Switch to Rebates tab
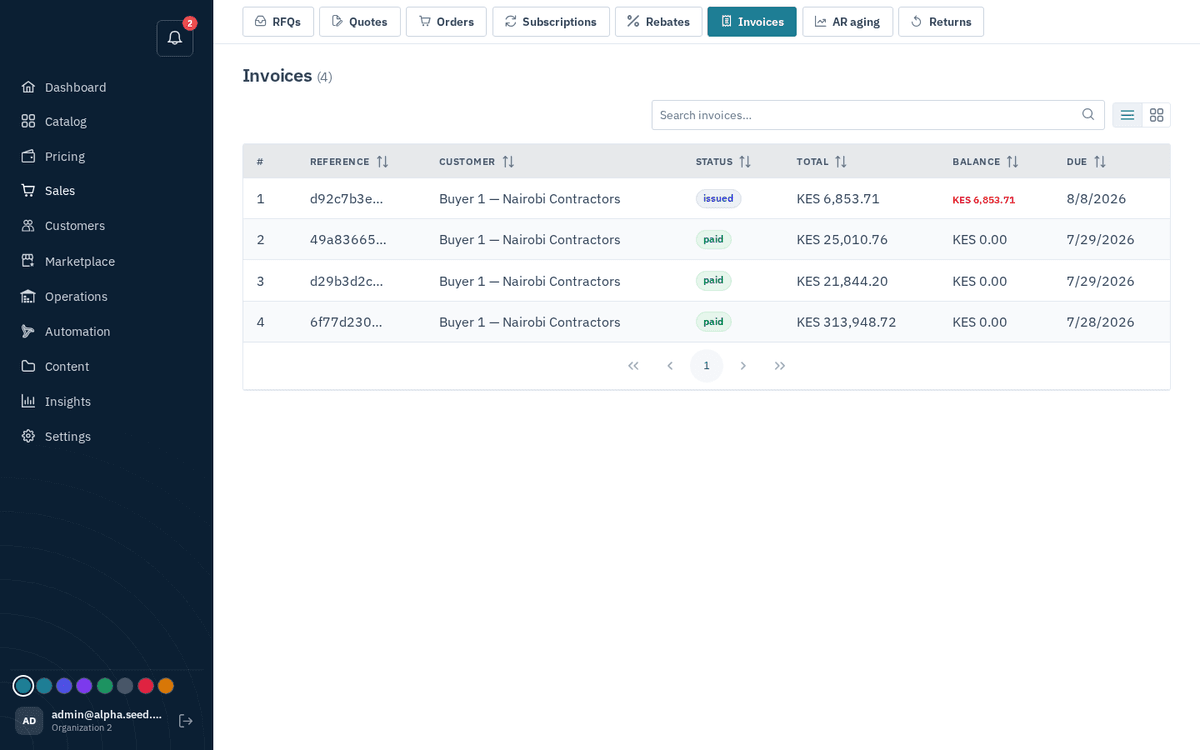 (659, 22)
